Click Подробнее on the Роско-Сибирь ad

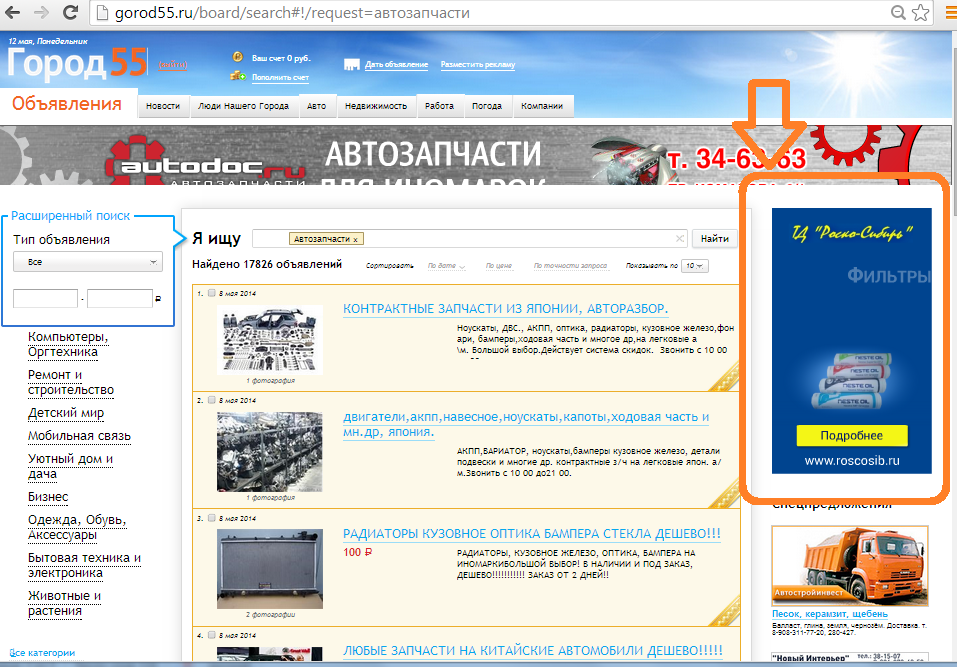click(852, 436)
